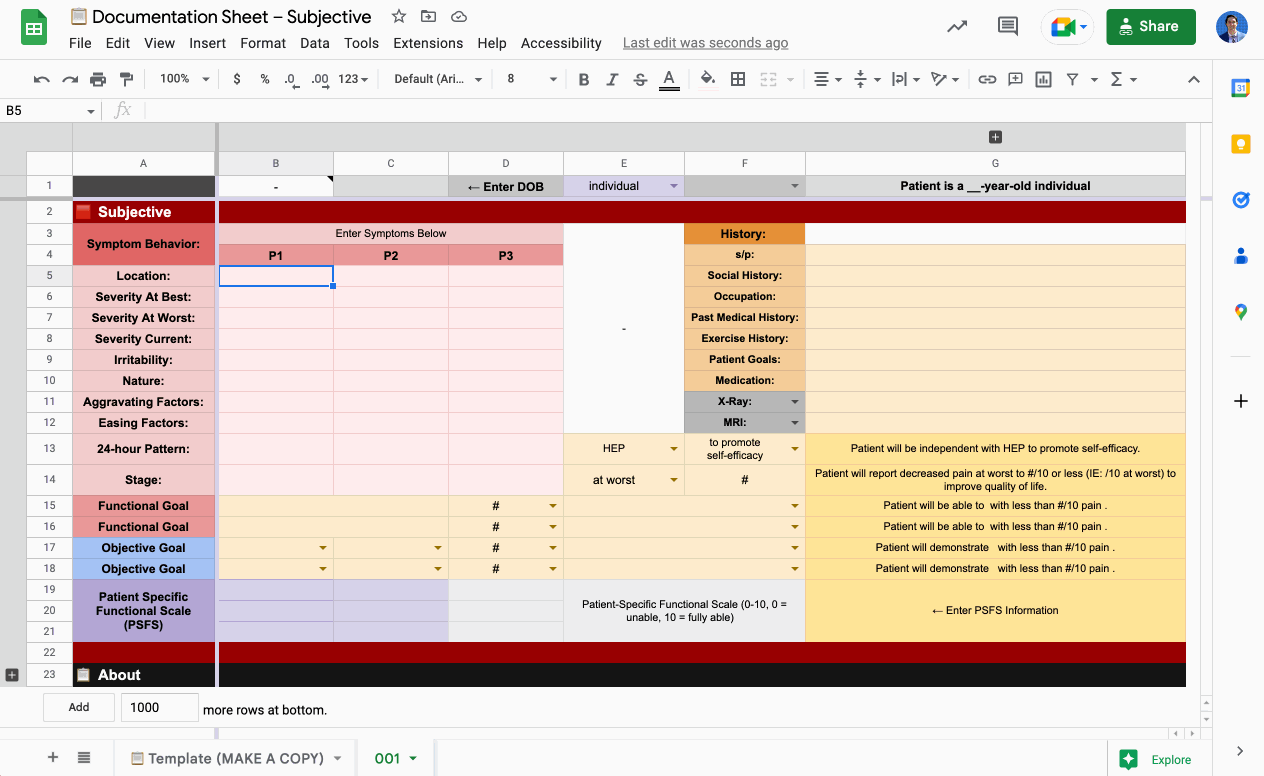Open the Insert menu

click(208, 43)
